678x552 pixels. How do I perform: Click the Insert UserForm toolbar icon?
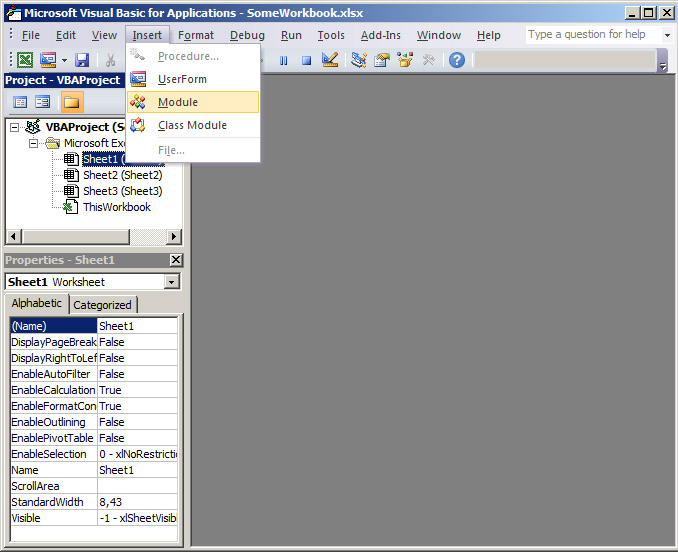48,60
